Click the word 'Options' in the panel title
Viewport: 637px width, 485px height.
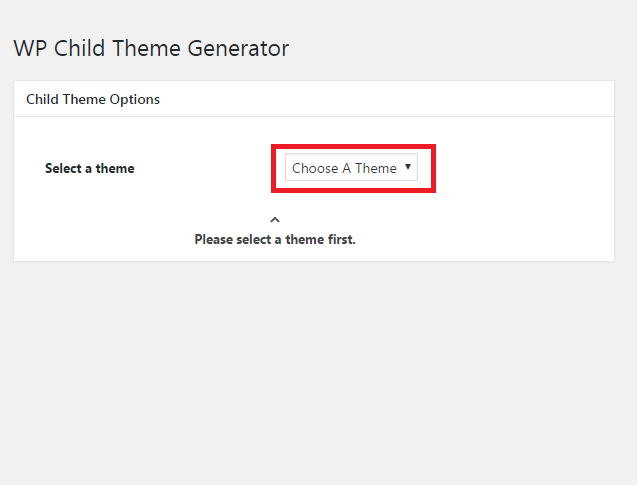coord(134,100)
